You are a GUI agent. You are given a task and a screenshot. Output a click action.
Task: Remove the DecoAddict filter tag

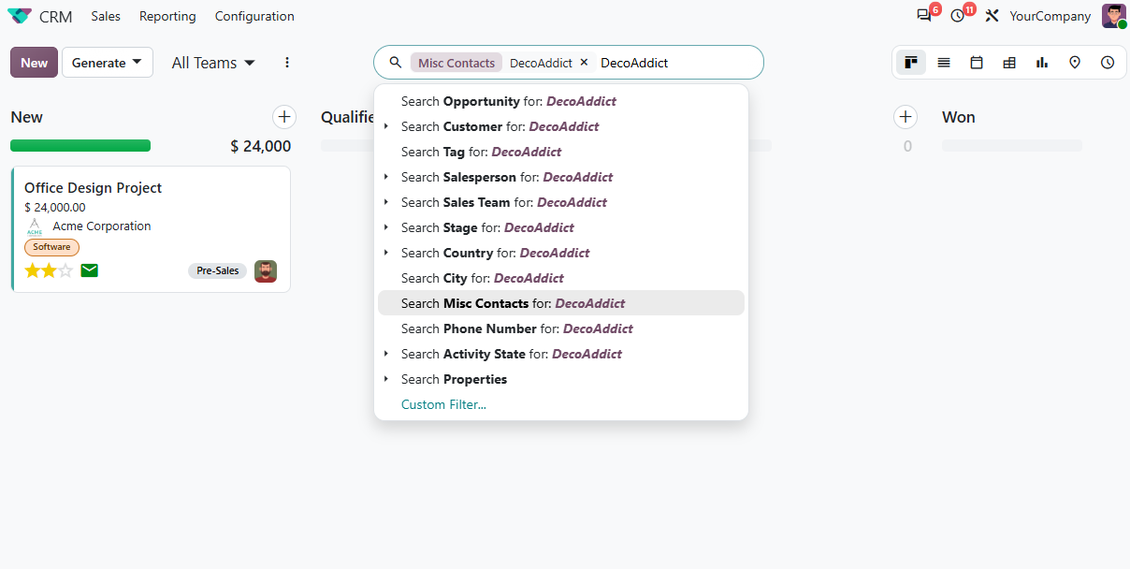[584, 63]
